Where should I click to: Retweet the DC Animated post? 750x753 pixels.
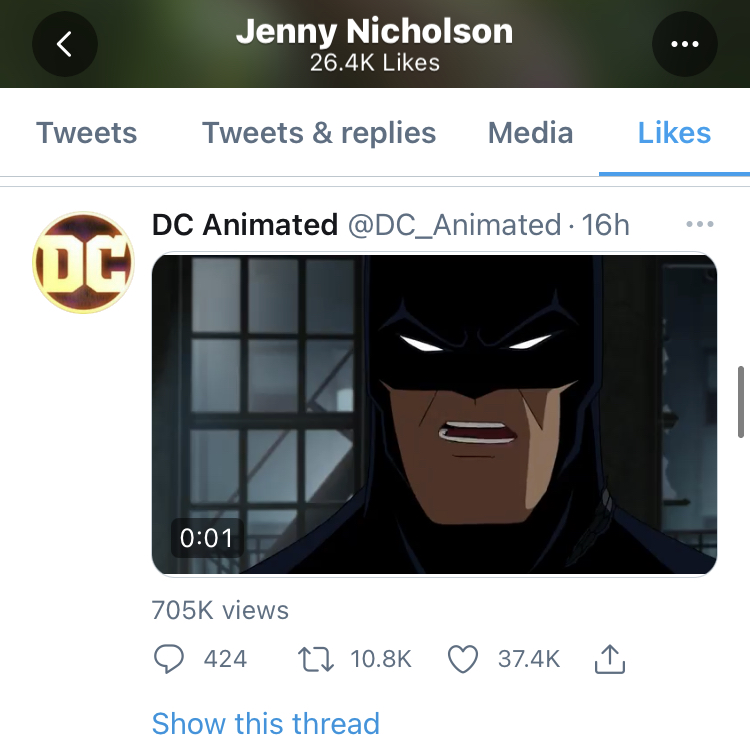(315, 659)
